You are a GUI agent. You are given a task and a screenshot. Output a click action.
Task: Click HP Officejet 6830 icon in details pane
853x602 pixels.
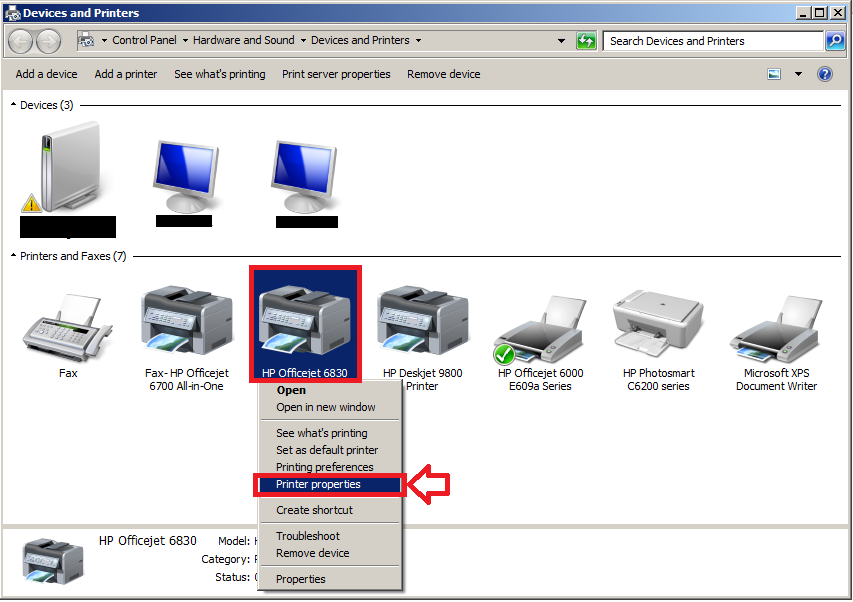pos(53,561)
